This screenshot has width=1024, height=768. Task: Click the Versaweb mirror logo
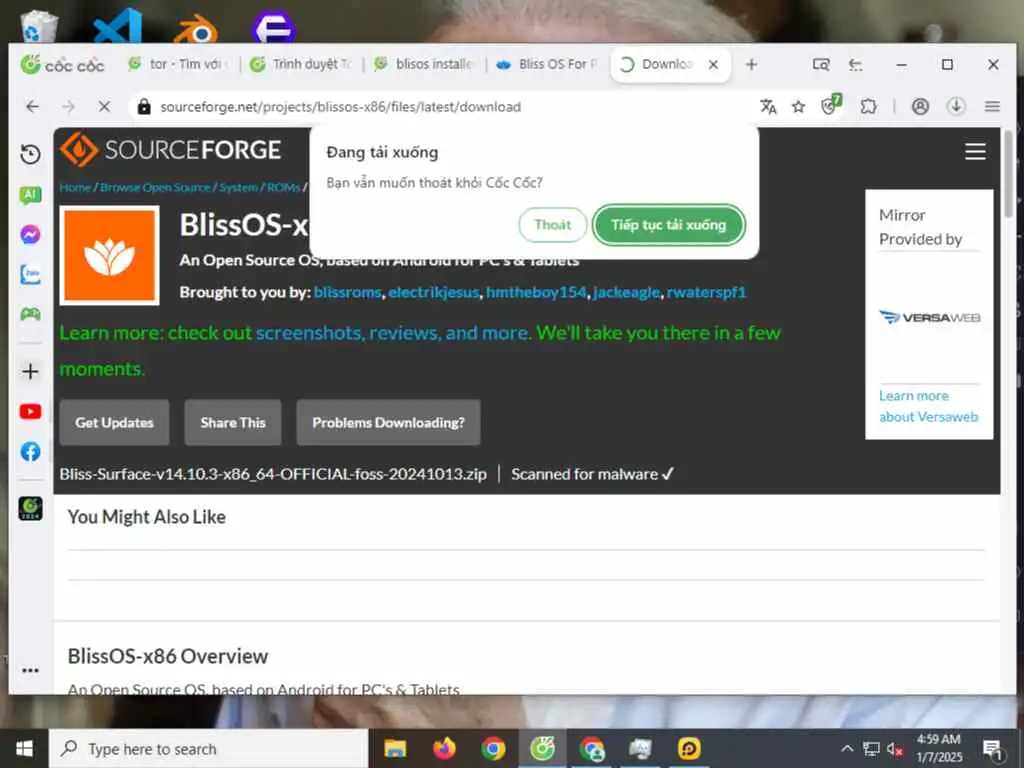coord(929,317)
